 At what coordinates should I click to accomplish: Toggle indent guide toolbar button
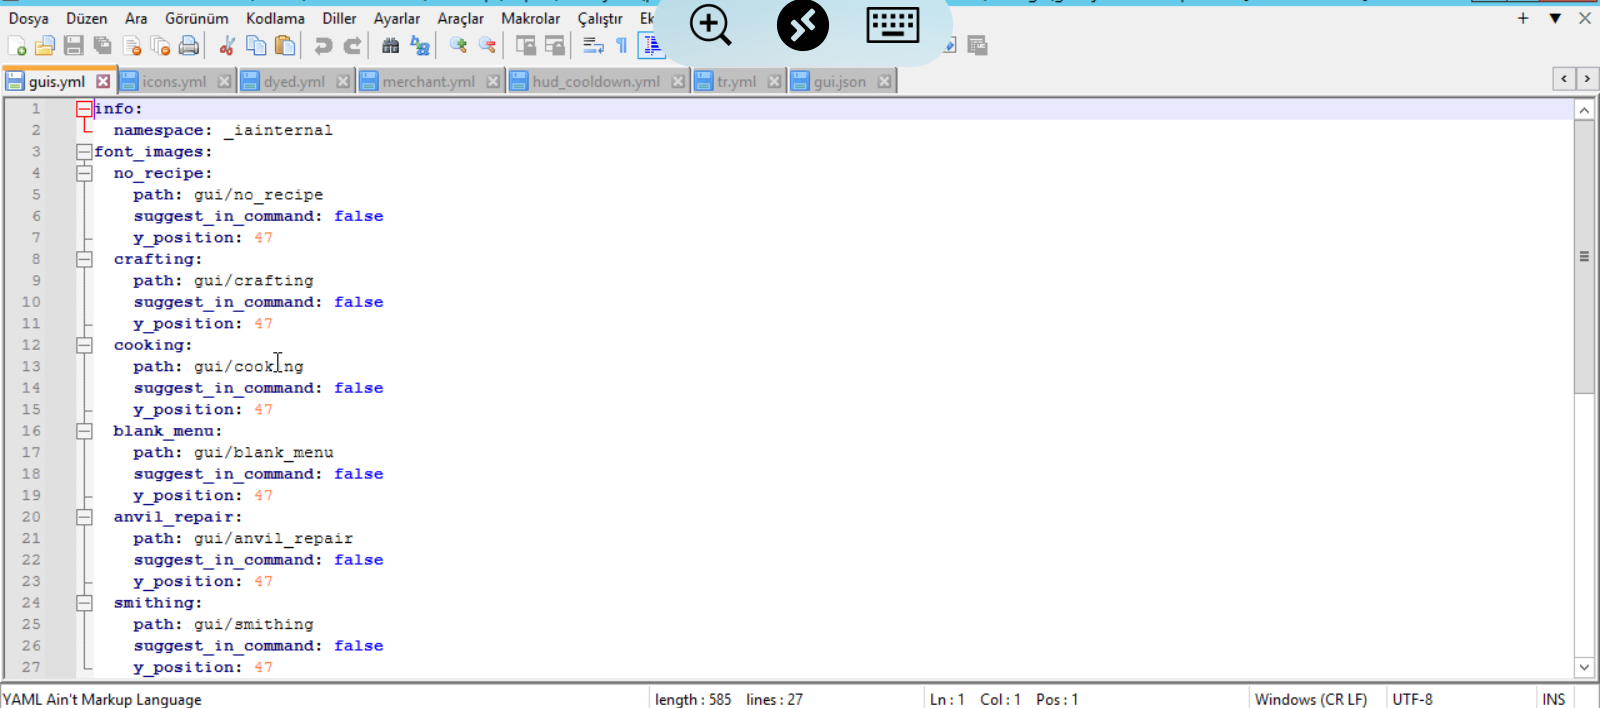(651, 45)
